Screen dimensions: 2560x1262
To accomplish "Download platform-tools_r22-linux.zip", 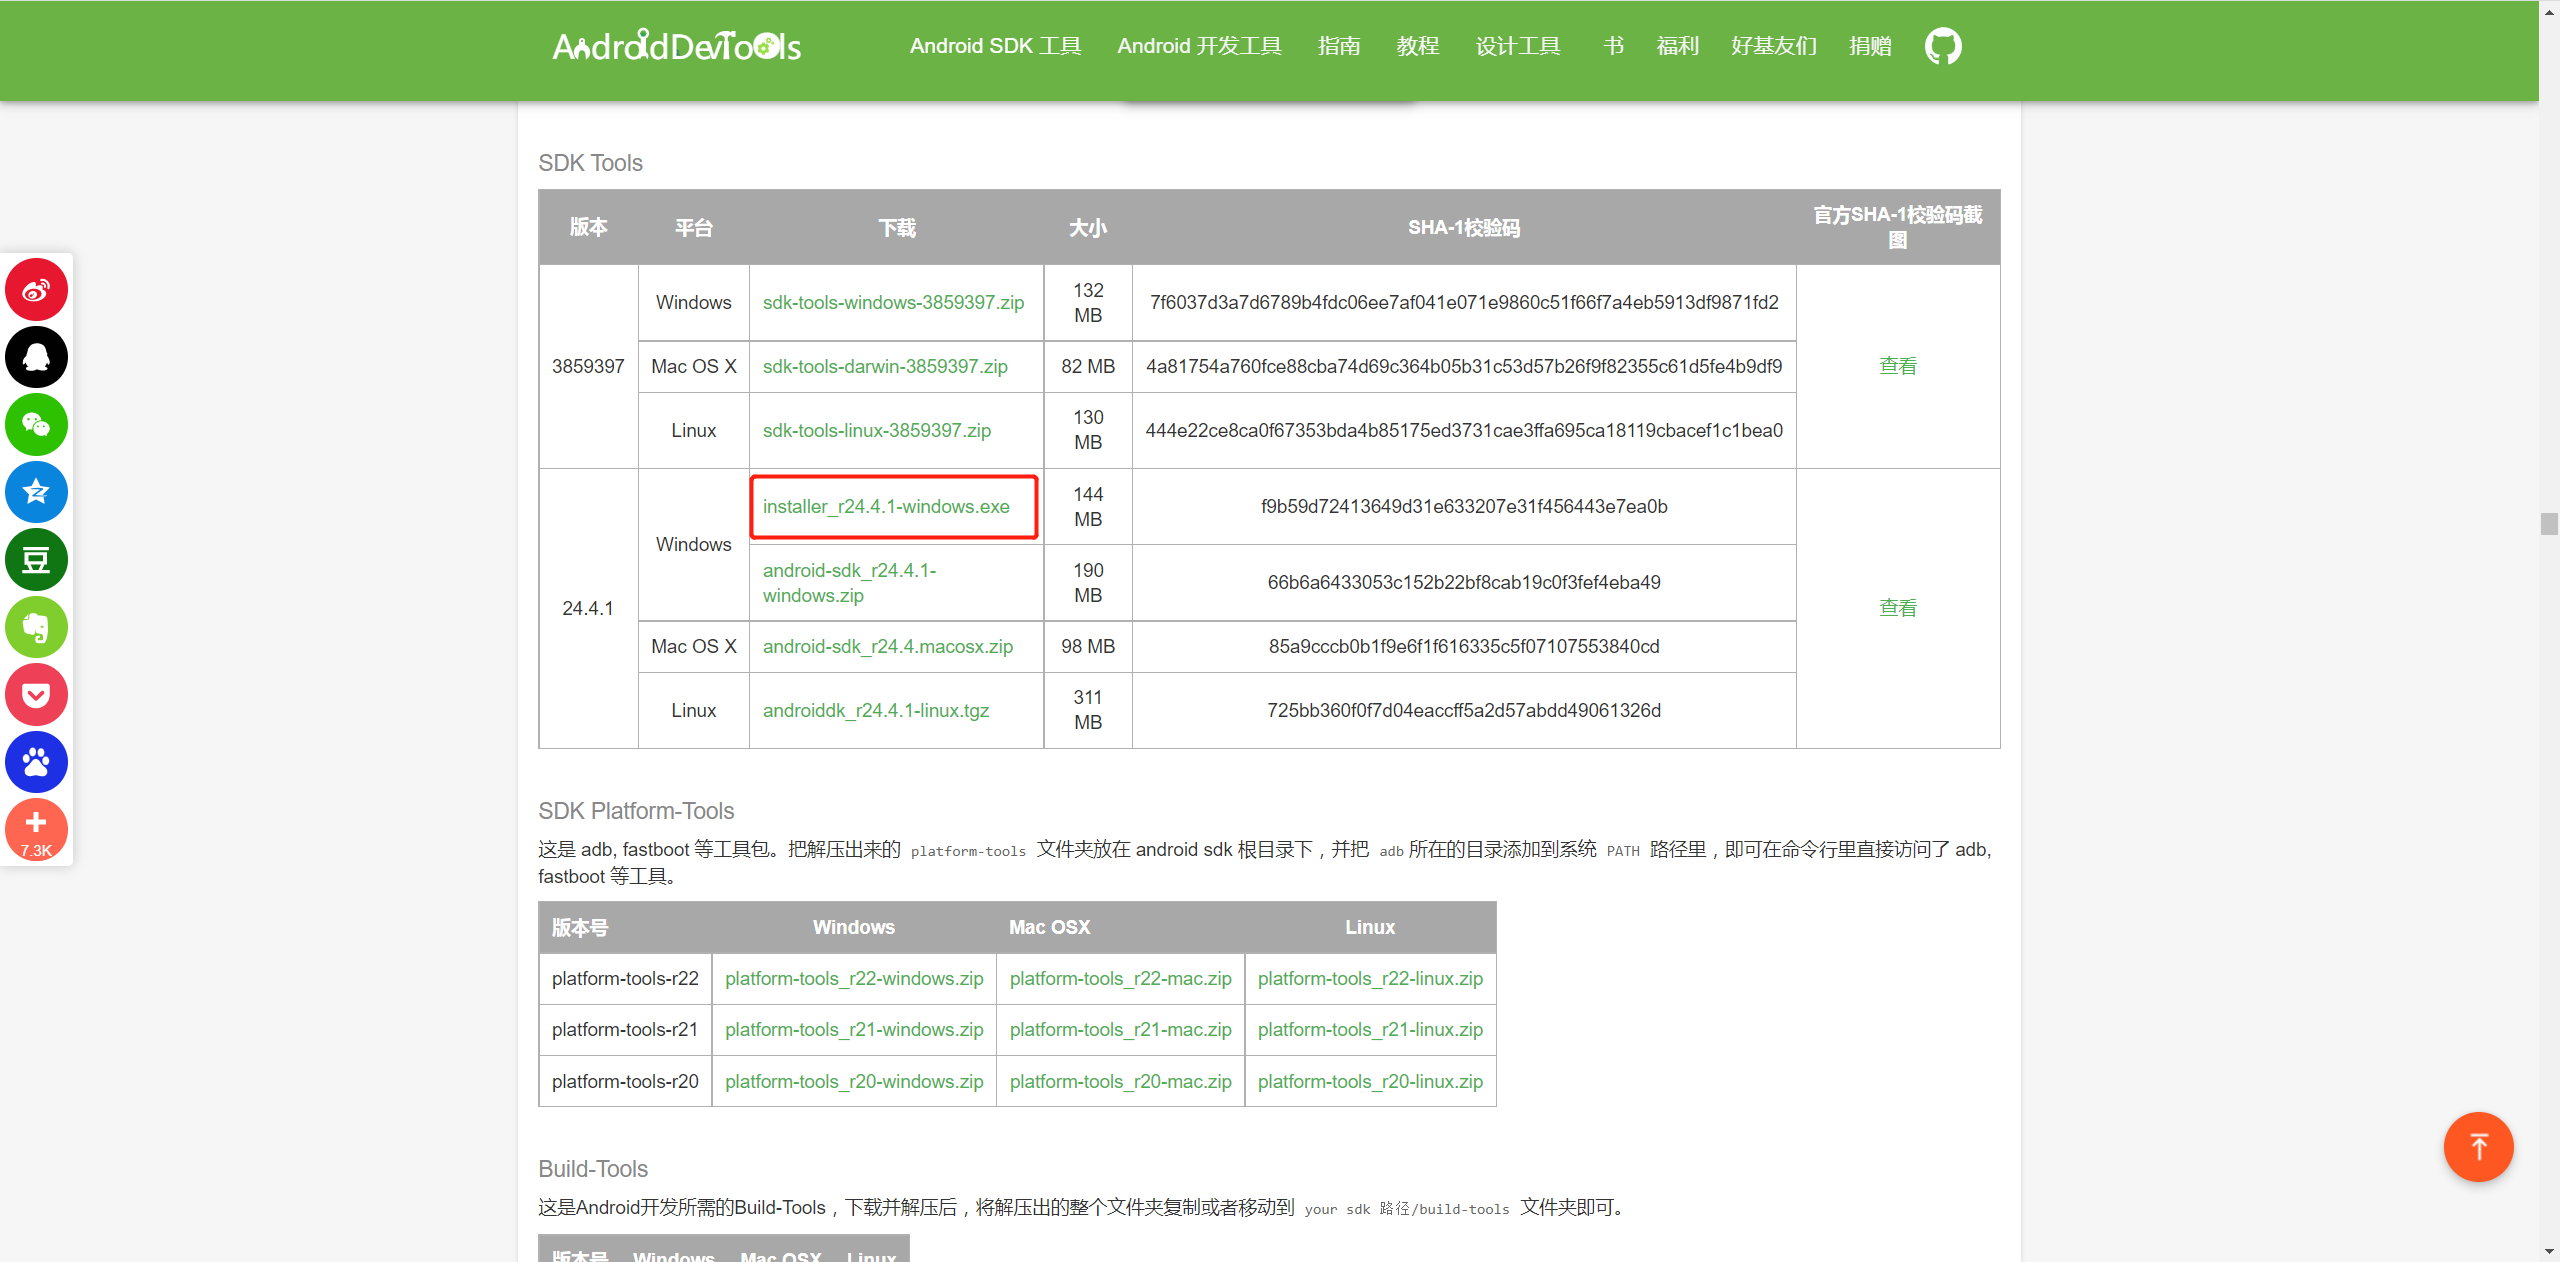I will (x=1370, y=979).
